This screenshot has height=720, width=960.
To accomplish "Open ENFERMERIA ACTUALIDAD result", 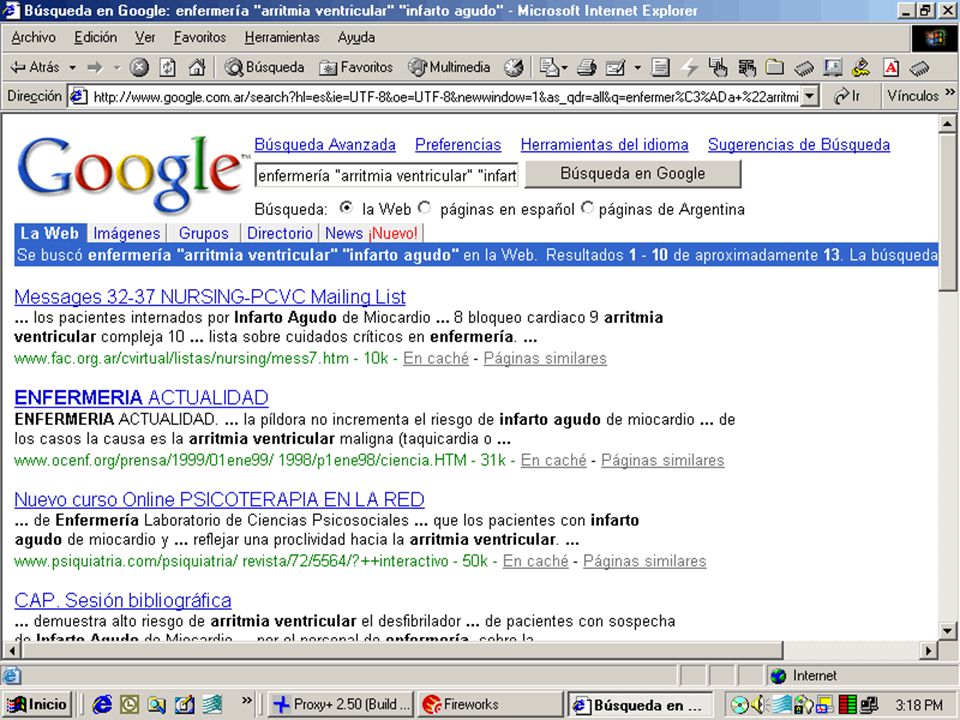I will pos(141,398).
